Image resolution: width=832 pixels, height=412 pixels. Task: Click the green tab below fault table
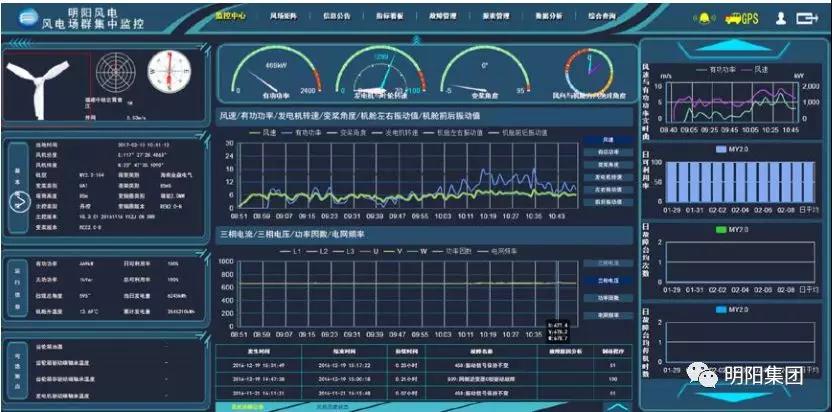(x=244, y=407)
